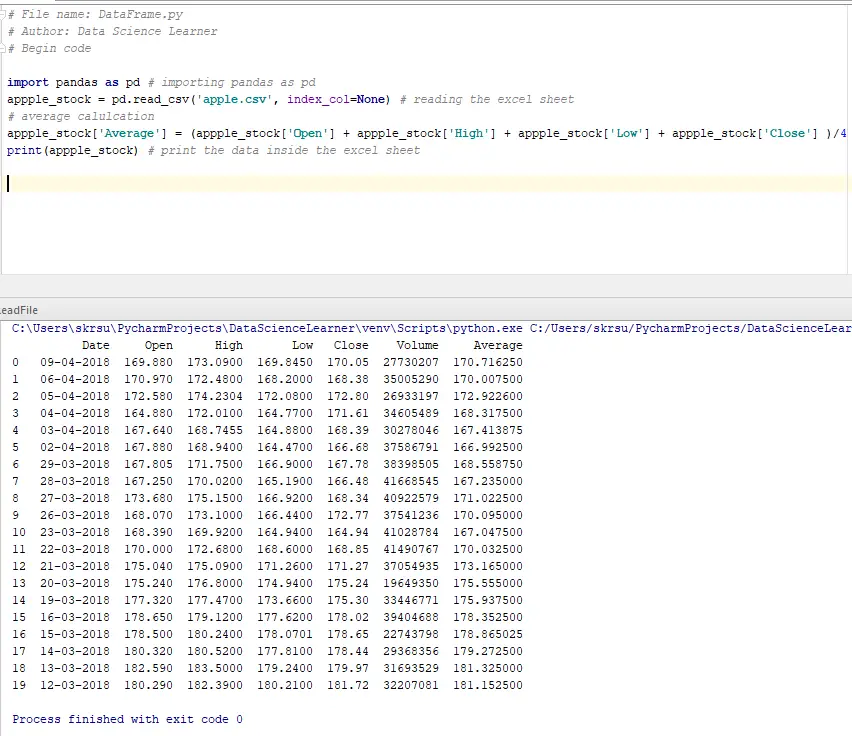Viewport: 852px width, 736px height.
Task: Click date '29-03-2018' in the output
Action: (x=75, y=464)
